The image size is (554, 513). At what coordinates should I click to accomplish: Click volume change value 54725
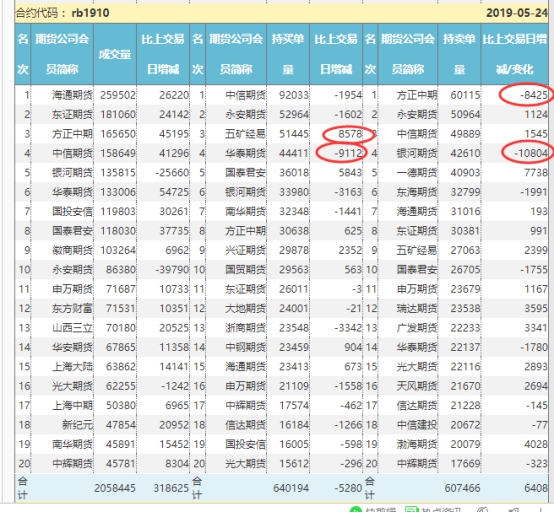[x=174, y=192]
